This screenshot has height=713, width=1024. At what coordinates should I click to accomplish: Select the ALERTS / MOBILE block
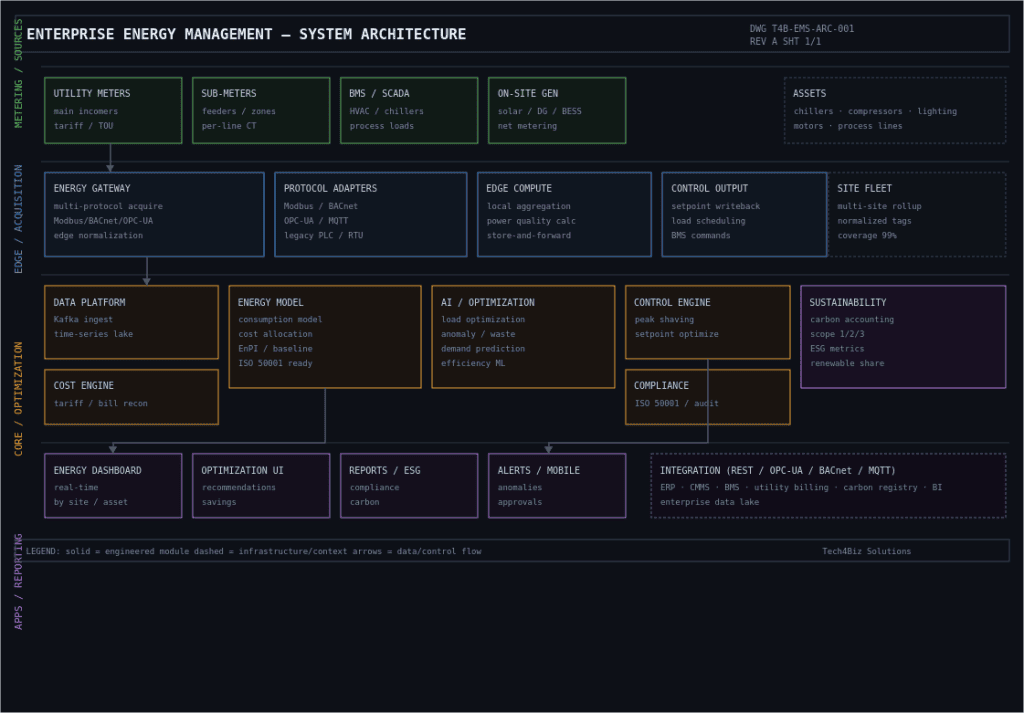(557, 486)
